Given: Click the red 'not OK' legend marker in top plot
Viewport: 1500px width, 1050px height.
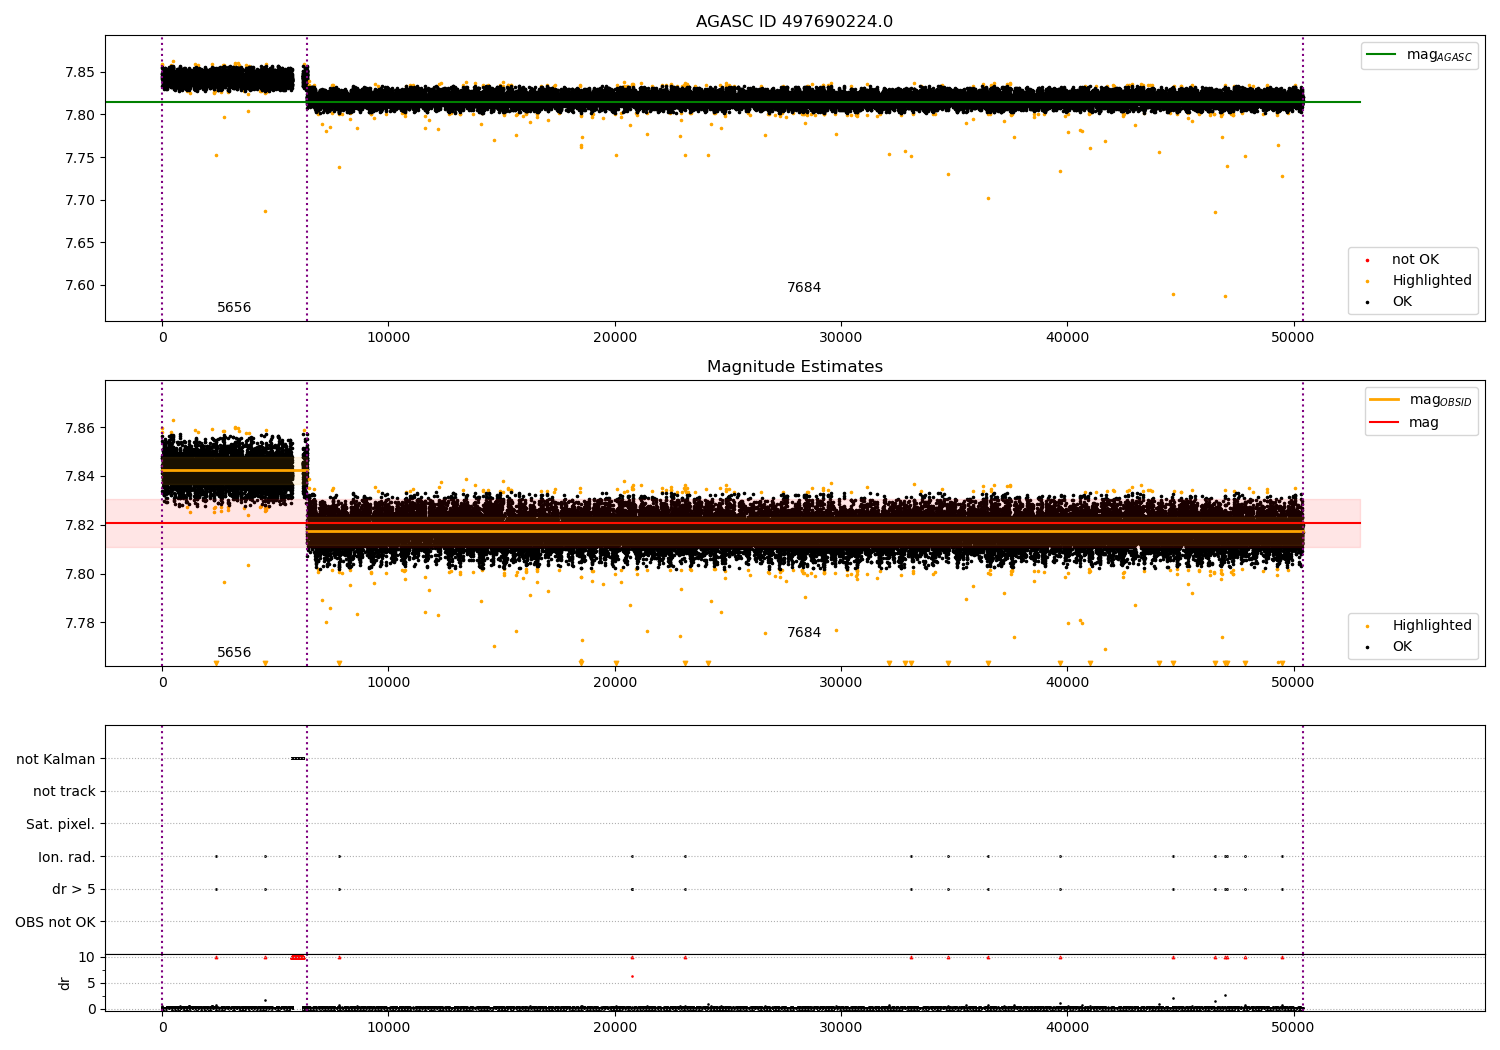Looking at the screenshot, I should tap(1367, 260).
